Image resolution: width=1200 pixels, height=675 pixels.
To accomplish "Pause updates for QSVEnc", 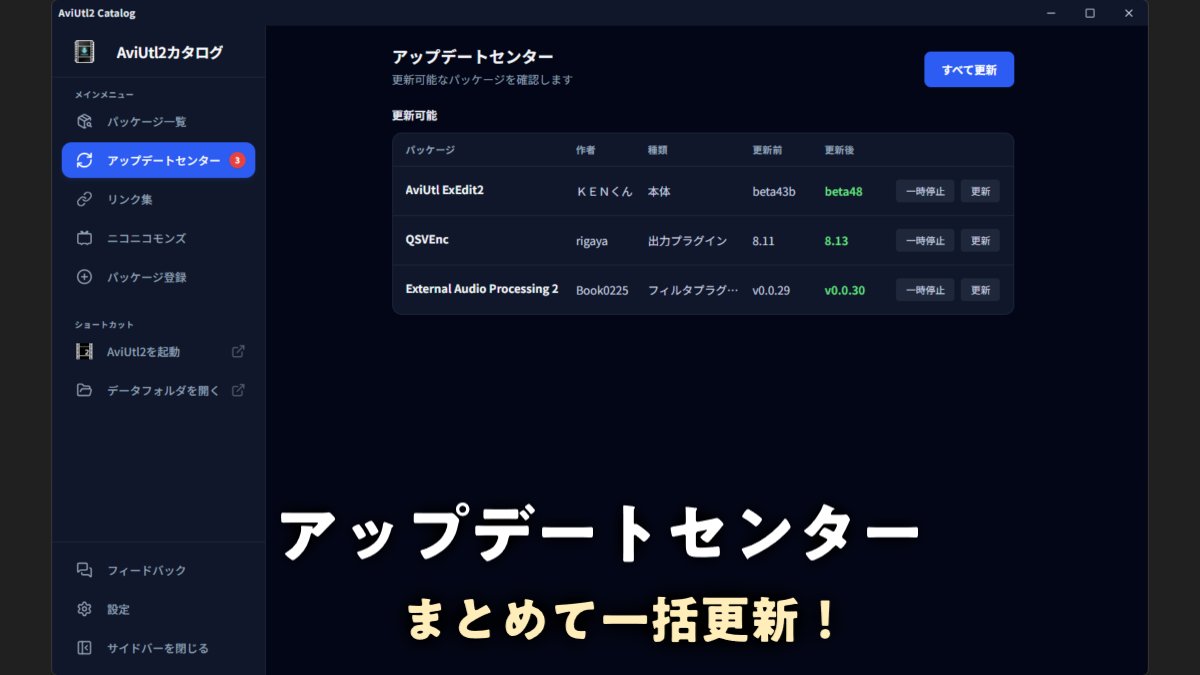I will (x=925, y=240).
